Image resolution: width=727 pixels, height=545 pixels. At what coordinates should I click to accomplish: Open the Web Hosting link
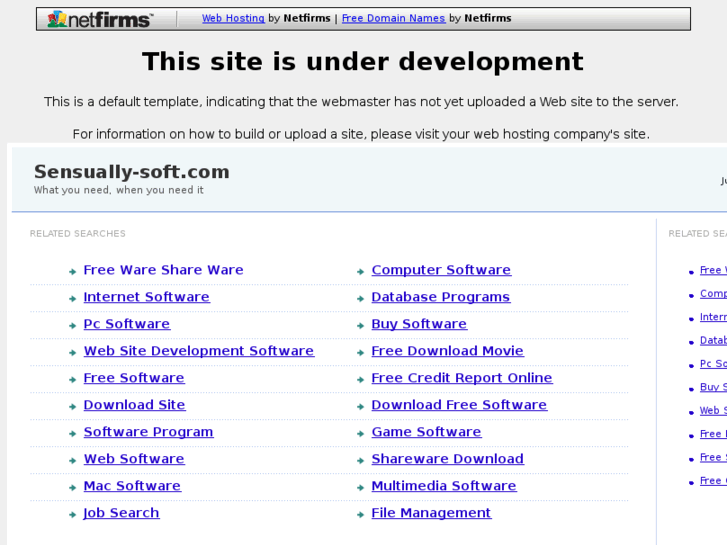(233, 18)
